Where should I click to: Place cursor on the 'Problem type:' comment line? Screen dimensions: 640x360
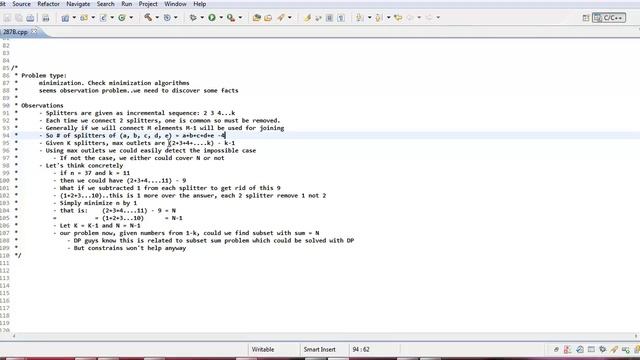44,76
